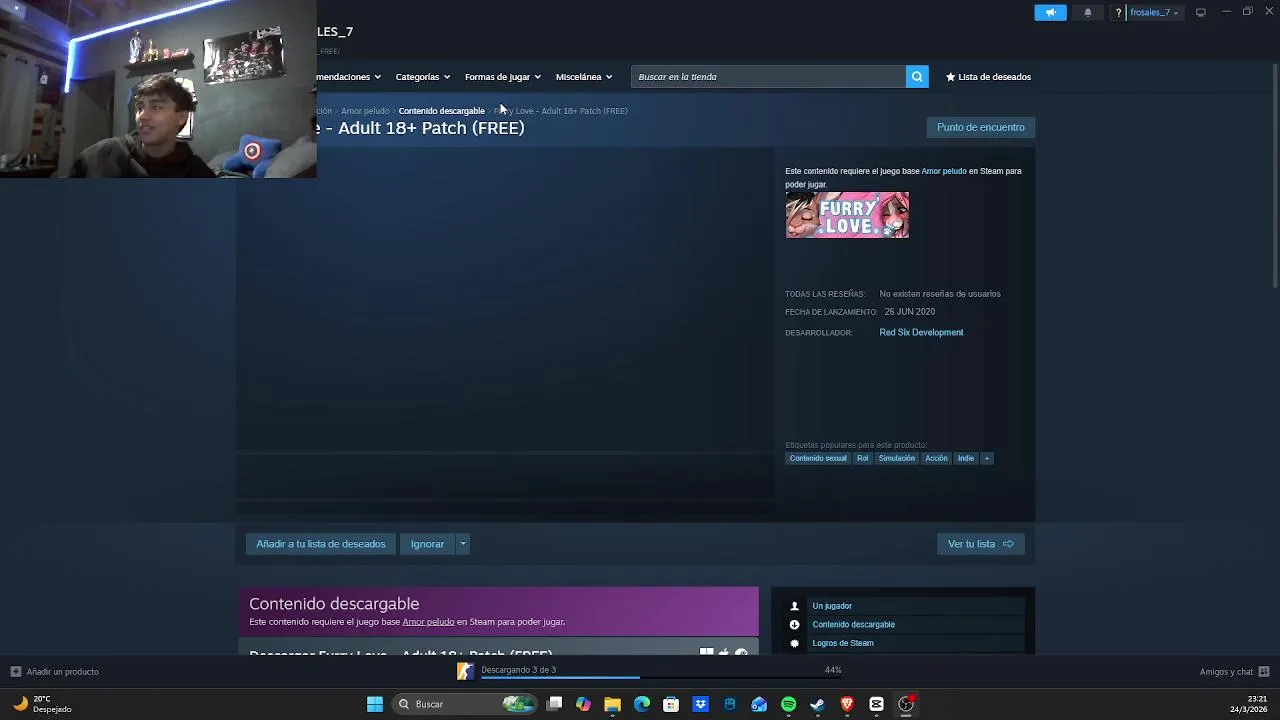Open Task View in the taskbar
1280x720 pixels.
(555, 704)
